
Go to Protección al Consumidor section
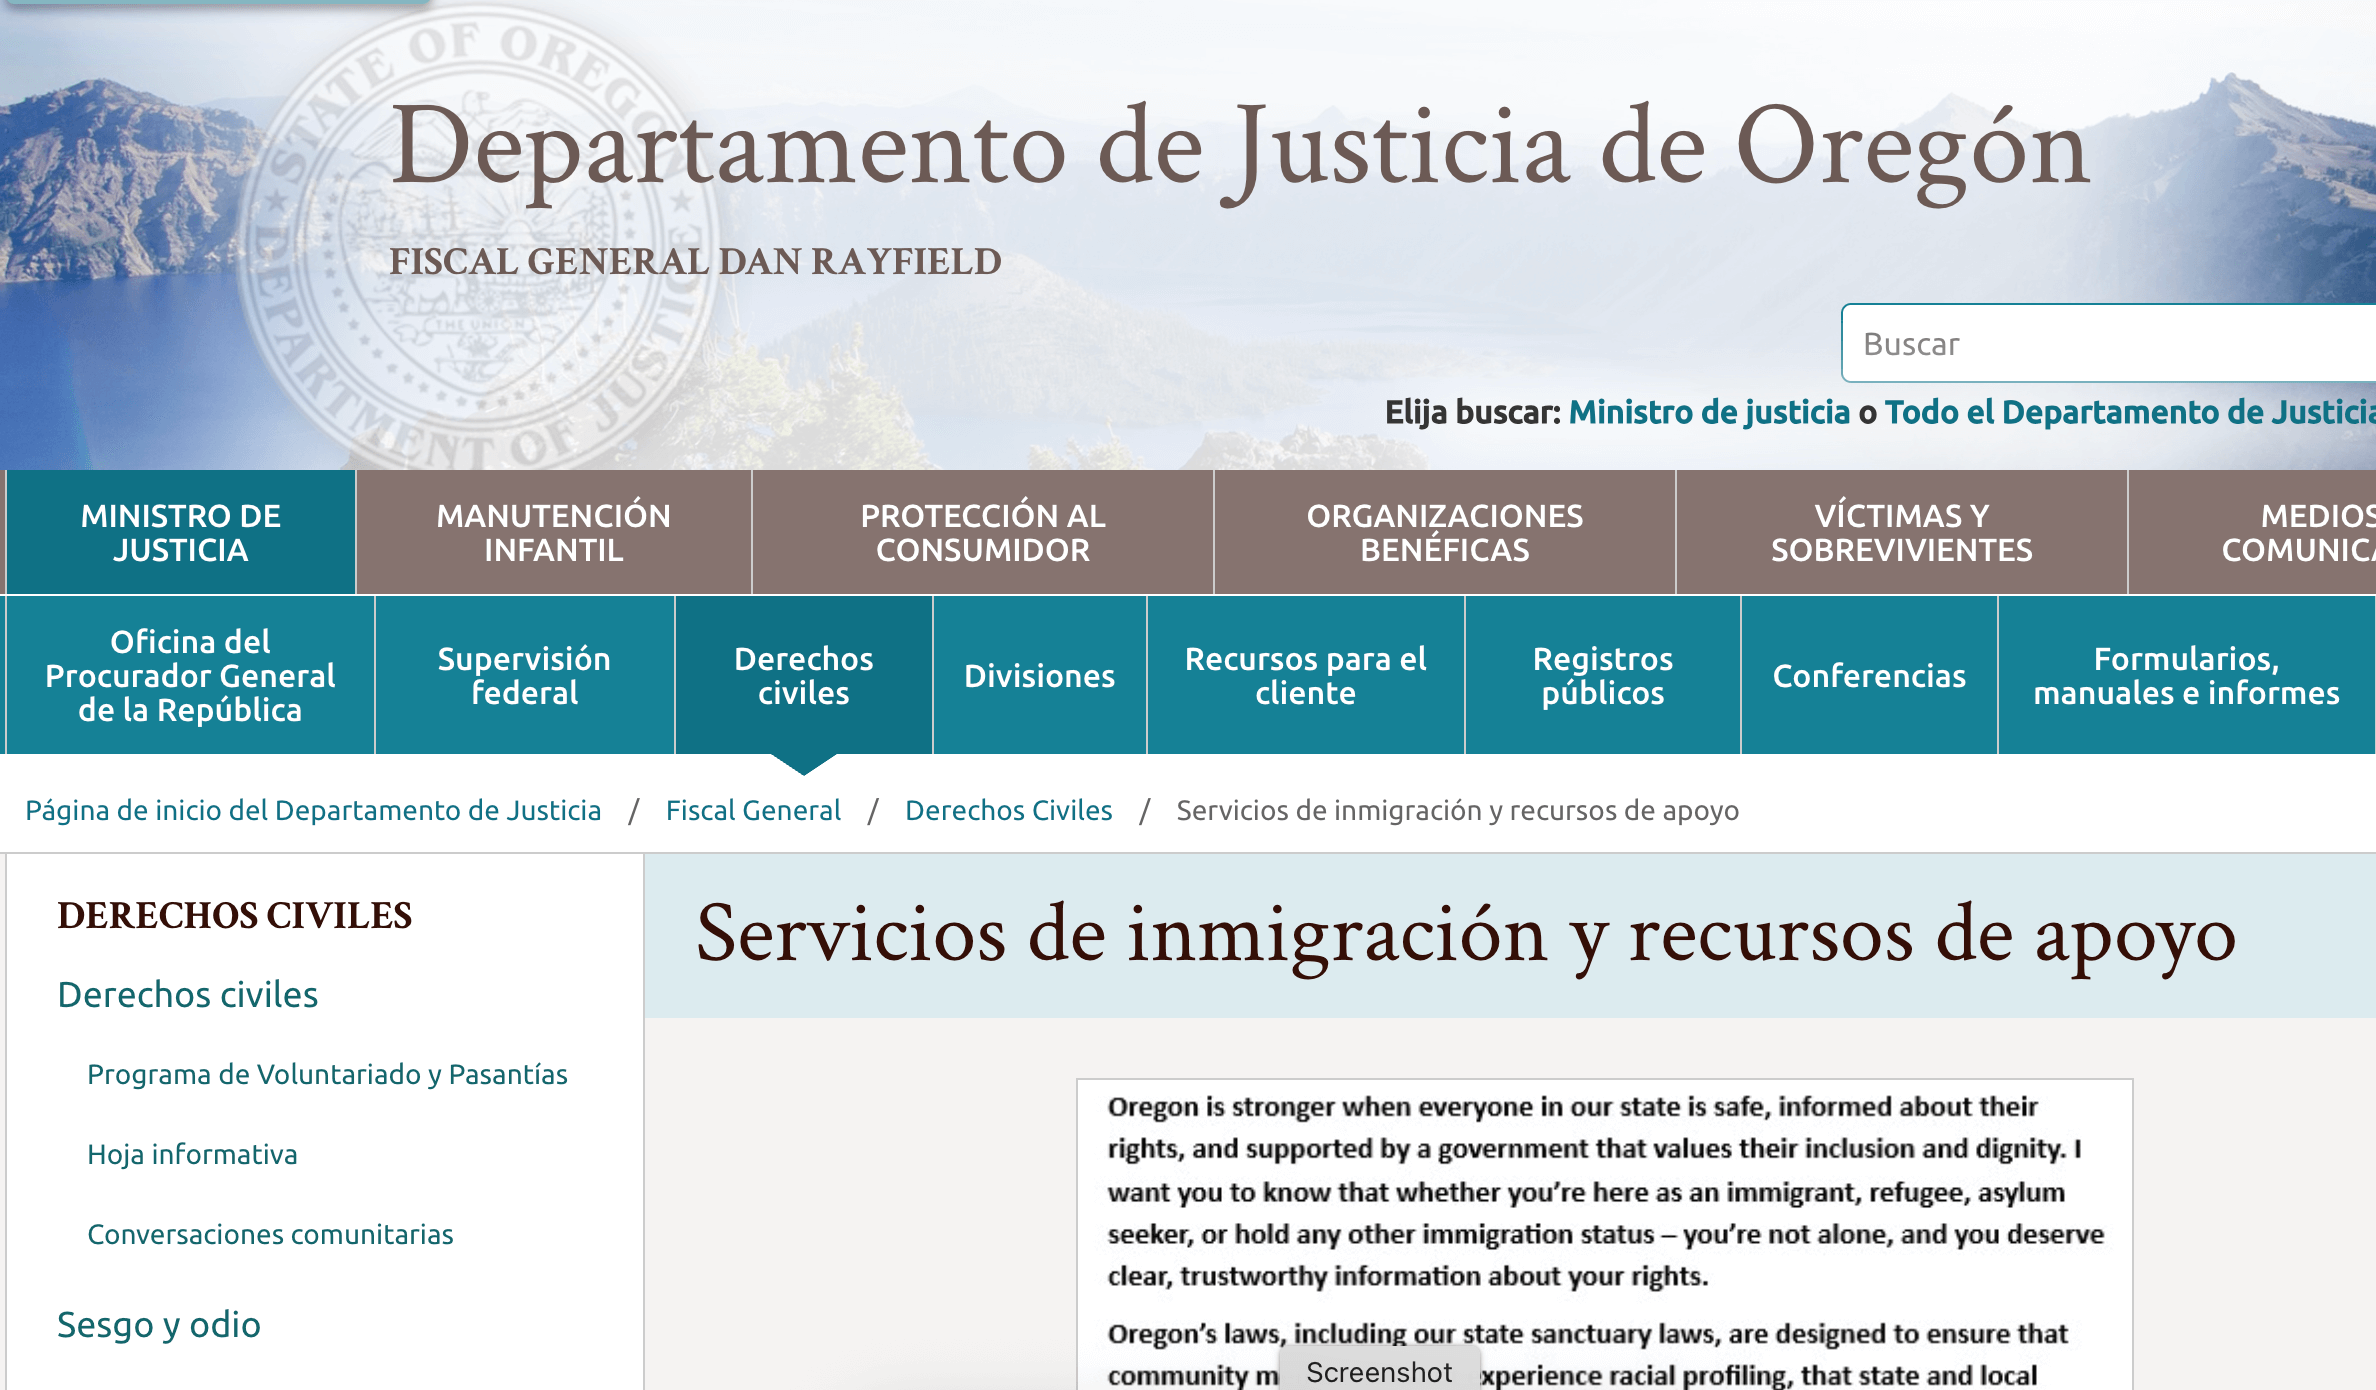point(982,532)
